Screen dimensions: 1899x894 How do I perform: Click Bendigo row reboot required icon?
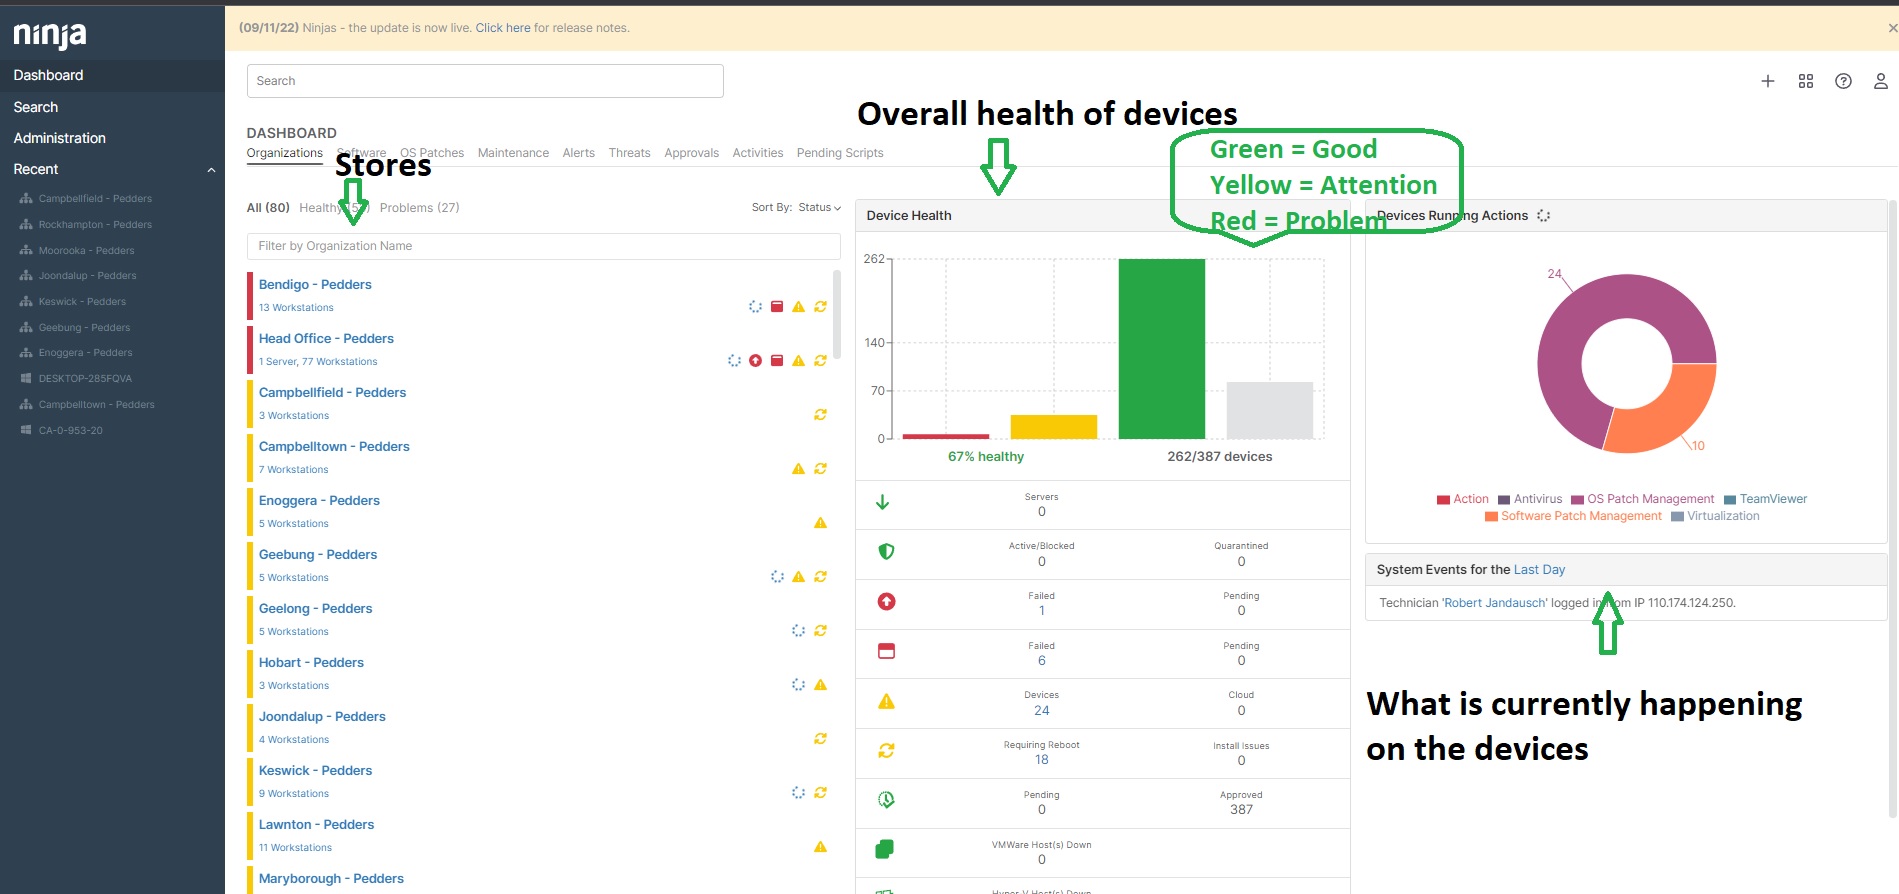pyautogui.click(x=820, y=307)
